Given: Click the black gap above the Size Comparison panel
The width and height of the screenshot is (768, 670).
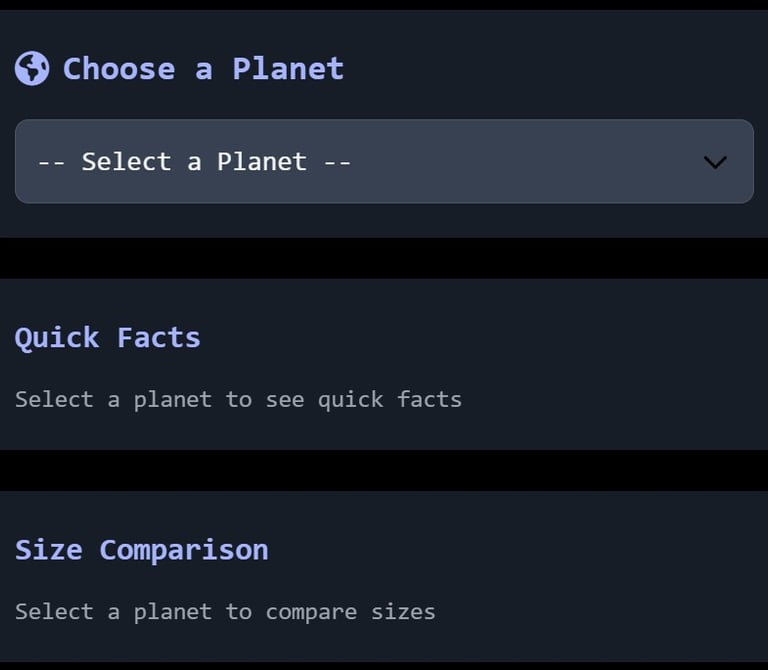Looking at the screenshot, I should point(384,470).
